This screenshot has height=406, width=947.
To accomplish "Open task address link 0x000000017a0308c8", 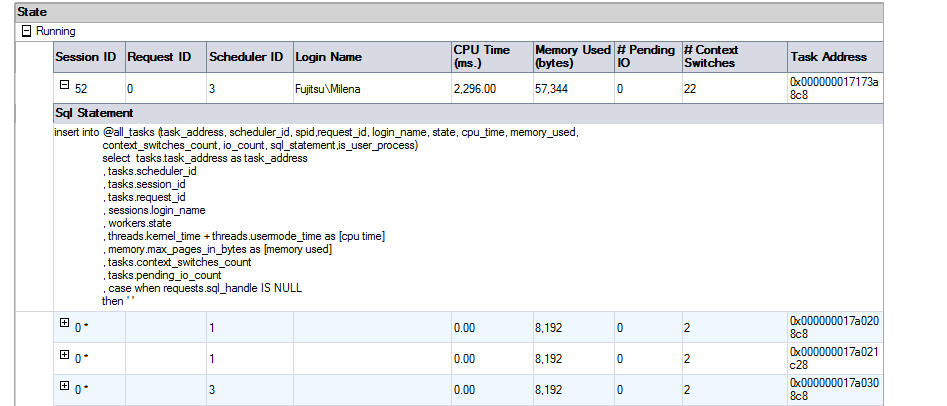I will (834, 389).
